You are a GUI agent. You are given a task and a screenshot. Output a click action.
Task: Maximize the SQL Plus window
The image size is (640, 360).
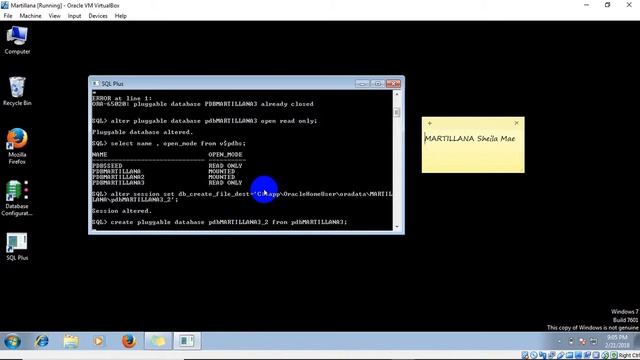click(x=378, y=84)
